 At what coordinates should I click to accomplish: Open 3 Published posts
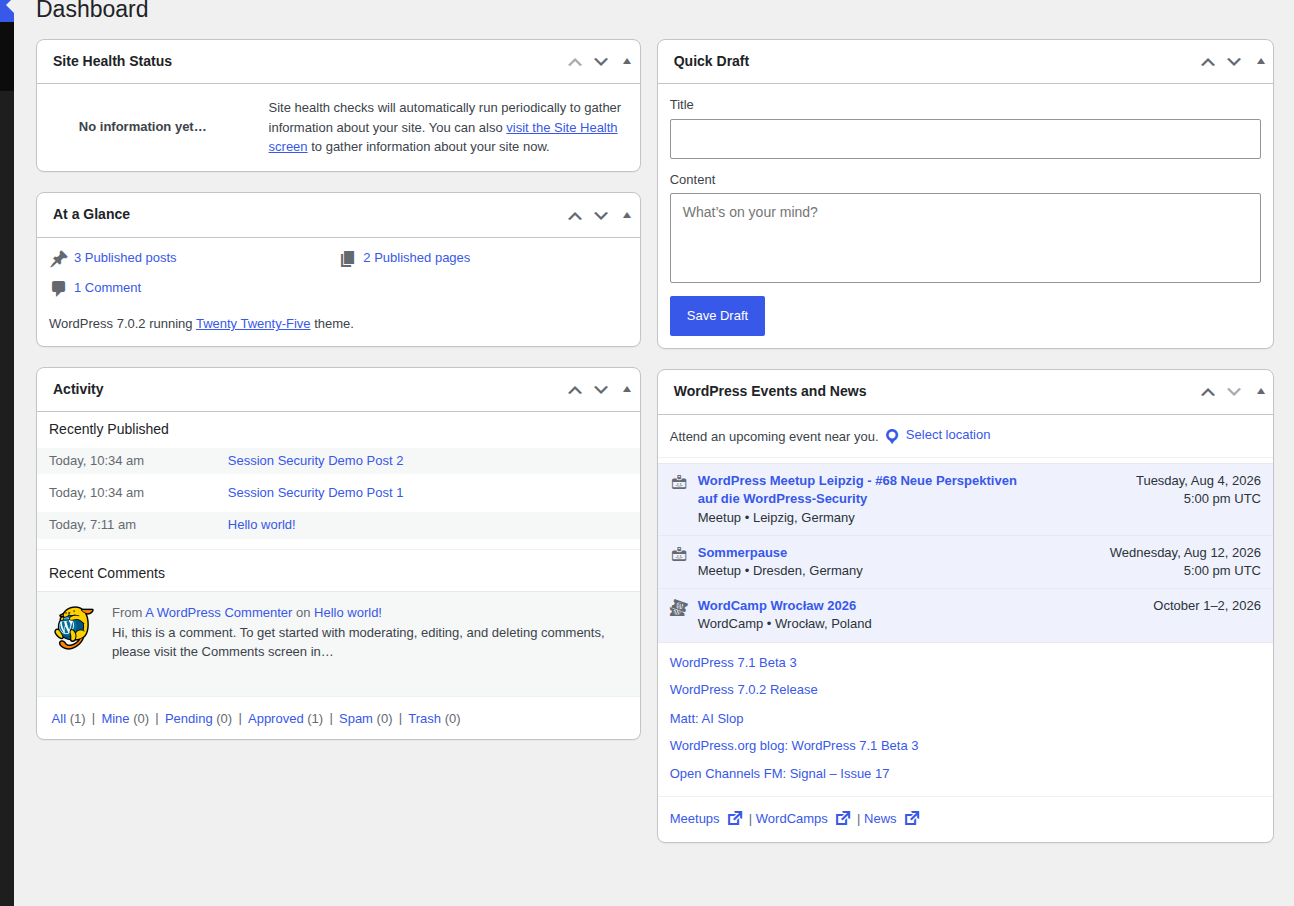pos(125,257)
